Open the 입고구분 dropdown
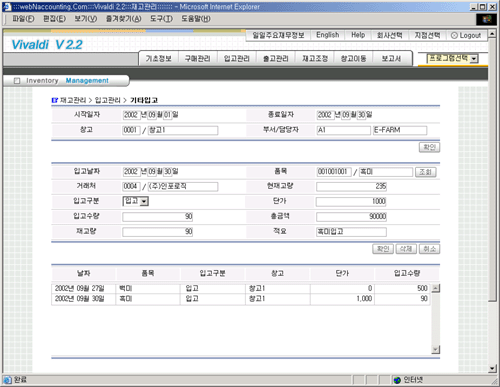 point(136,201)
